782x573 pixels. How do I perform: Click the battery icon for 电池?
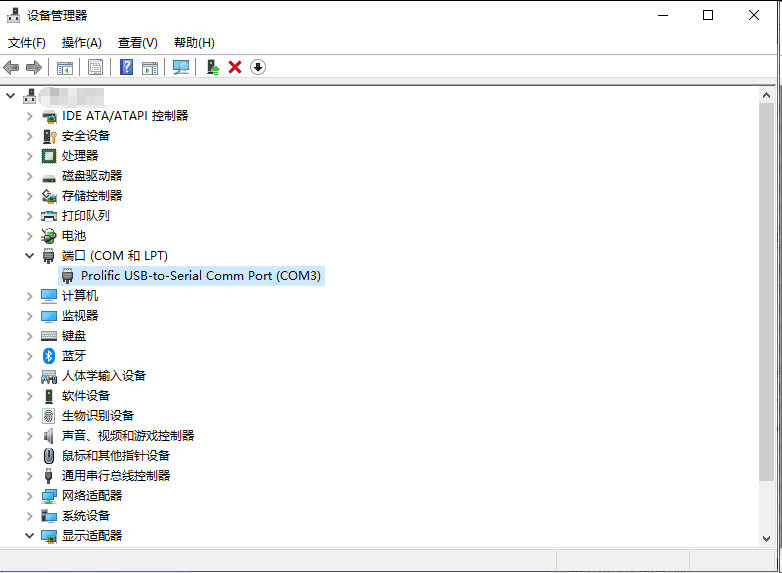point(48,236)
